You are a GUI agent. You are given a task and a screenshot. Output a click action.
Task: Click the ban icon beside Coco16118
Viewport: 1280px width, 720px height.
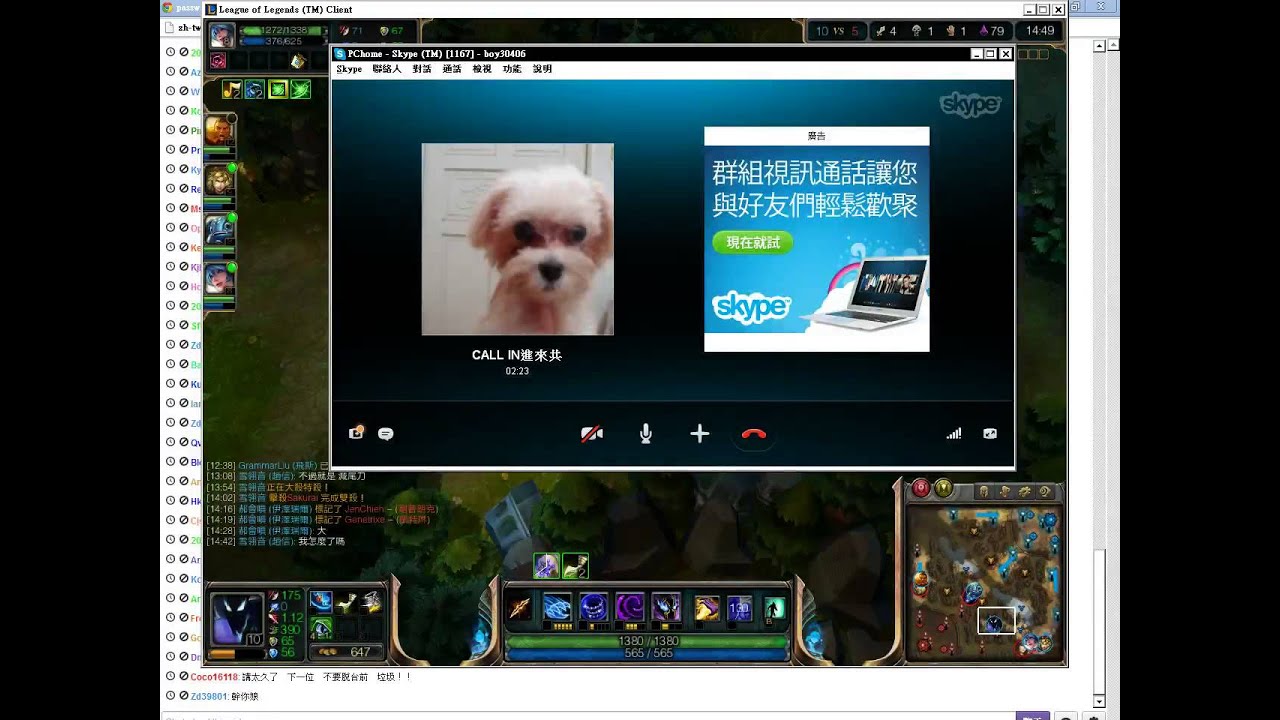point(183,677)
